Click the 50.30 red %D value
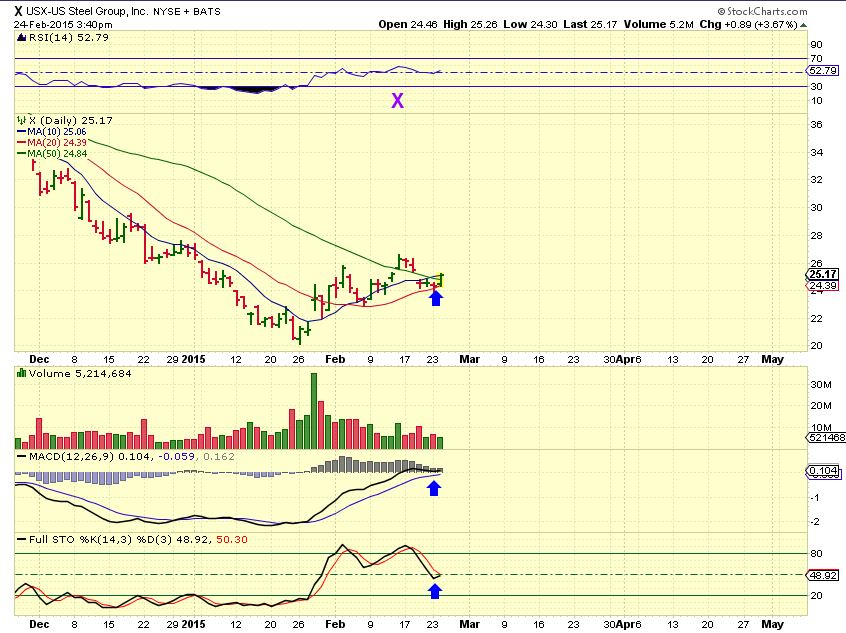This screenshot has height=633, width=846. [x=231, y=539]
